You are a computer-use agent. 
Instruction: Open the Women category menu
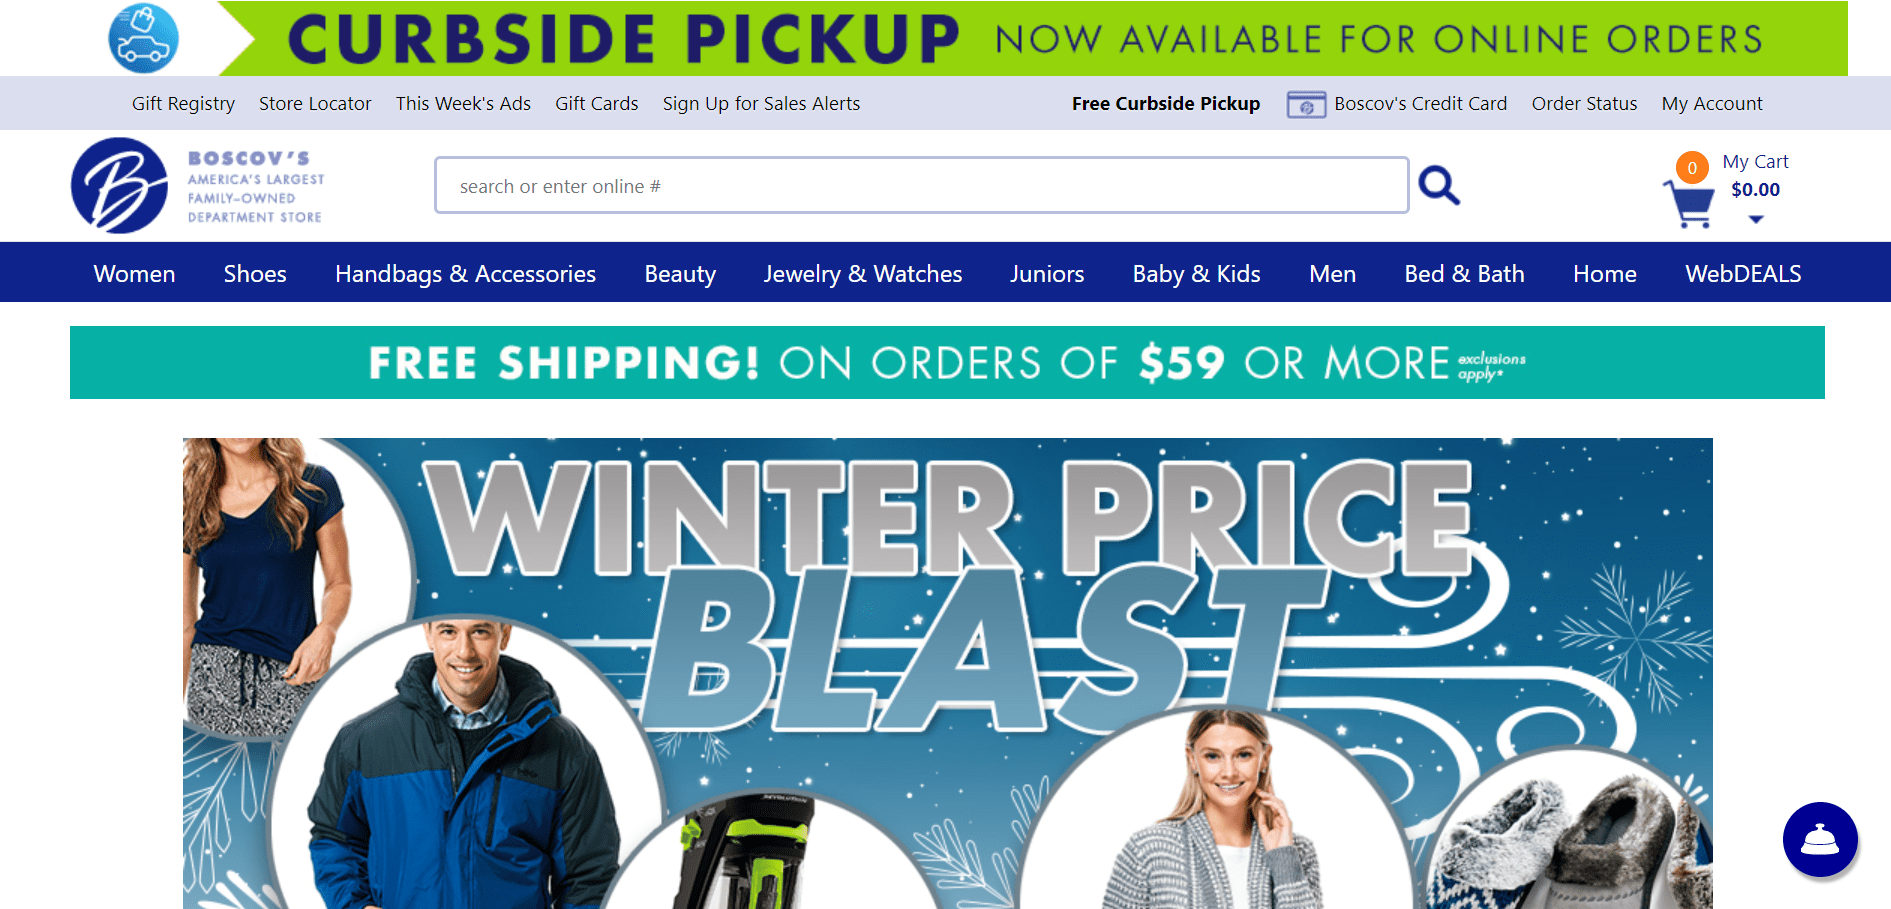coord(134,273)
